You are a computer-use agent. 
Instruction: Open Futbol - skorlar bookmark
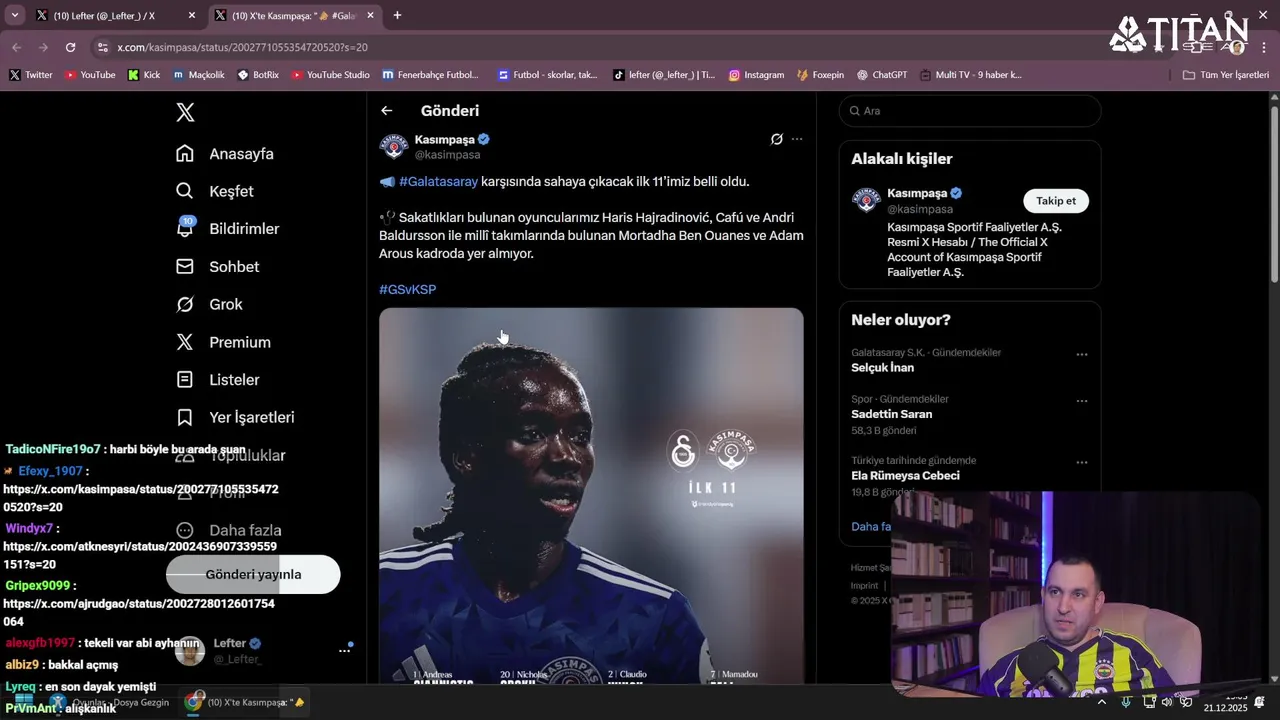click(547, 75)
